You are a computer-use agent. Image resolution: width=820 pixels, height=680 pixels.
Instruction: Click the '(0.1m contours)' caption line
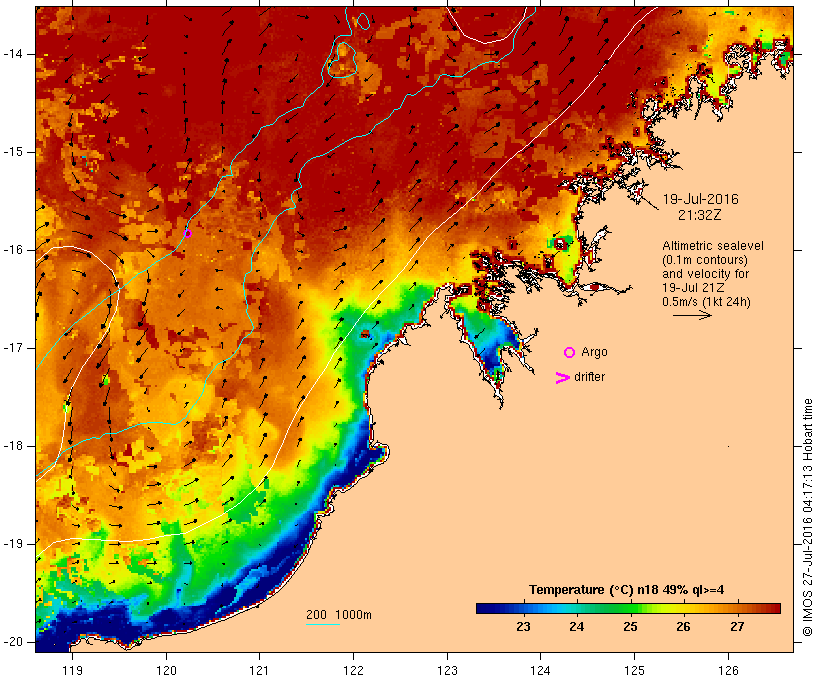(704, 260)
